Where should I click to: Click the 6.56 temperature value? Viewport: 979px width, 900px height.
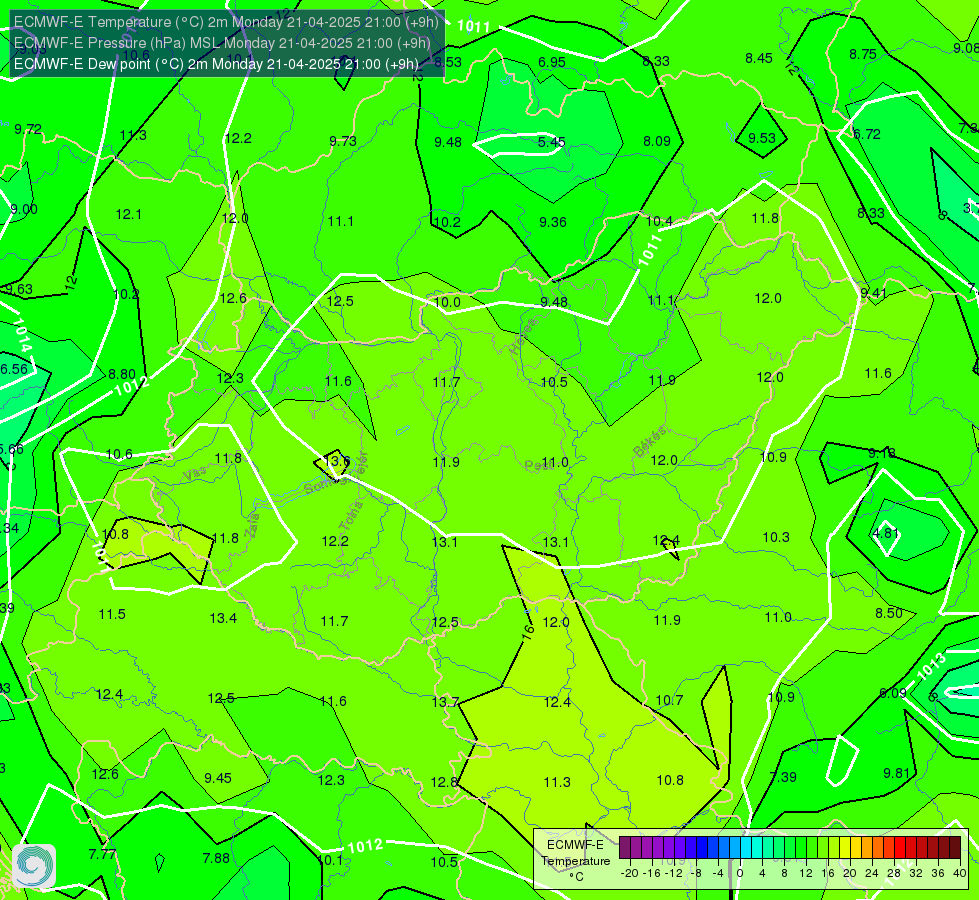click(x=14, y=370)
